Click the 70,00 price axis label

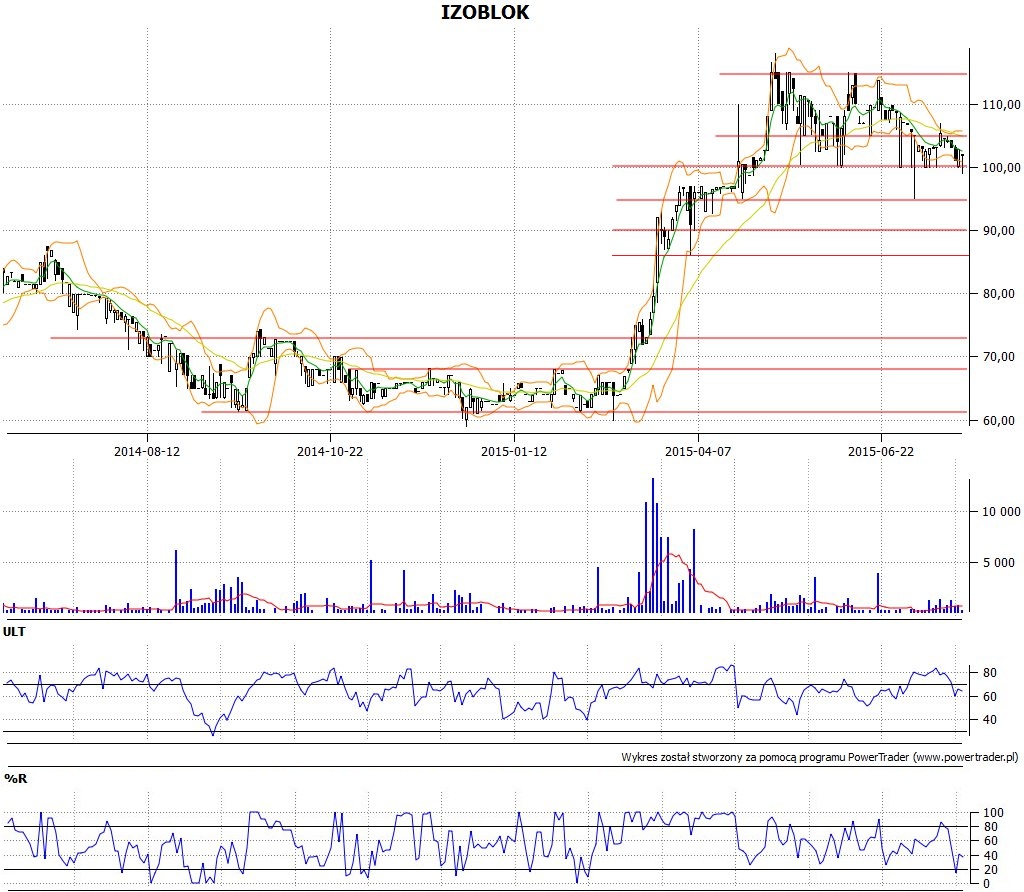(x=999, y=357)
